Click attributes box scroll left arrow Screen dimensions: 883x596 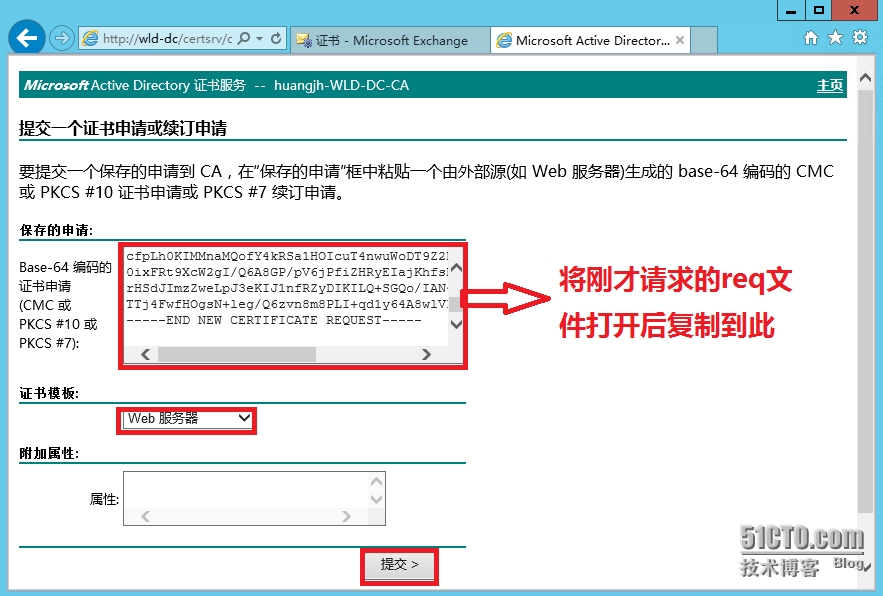point(145,517)
